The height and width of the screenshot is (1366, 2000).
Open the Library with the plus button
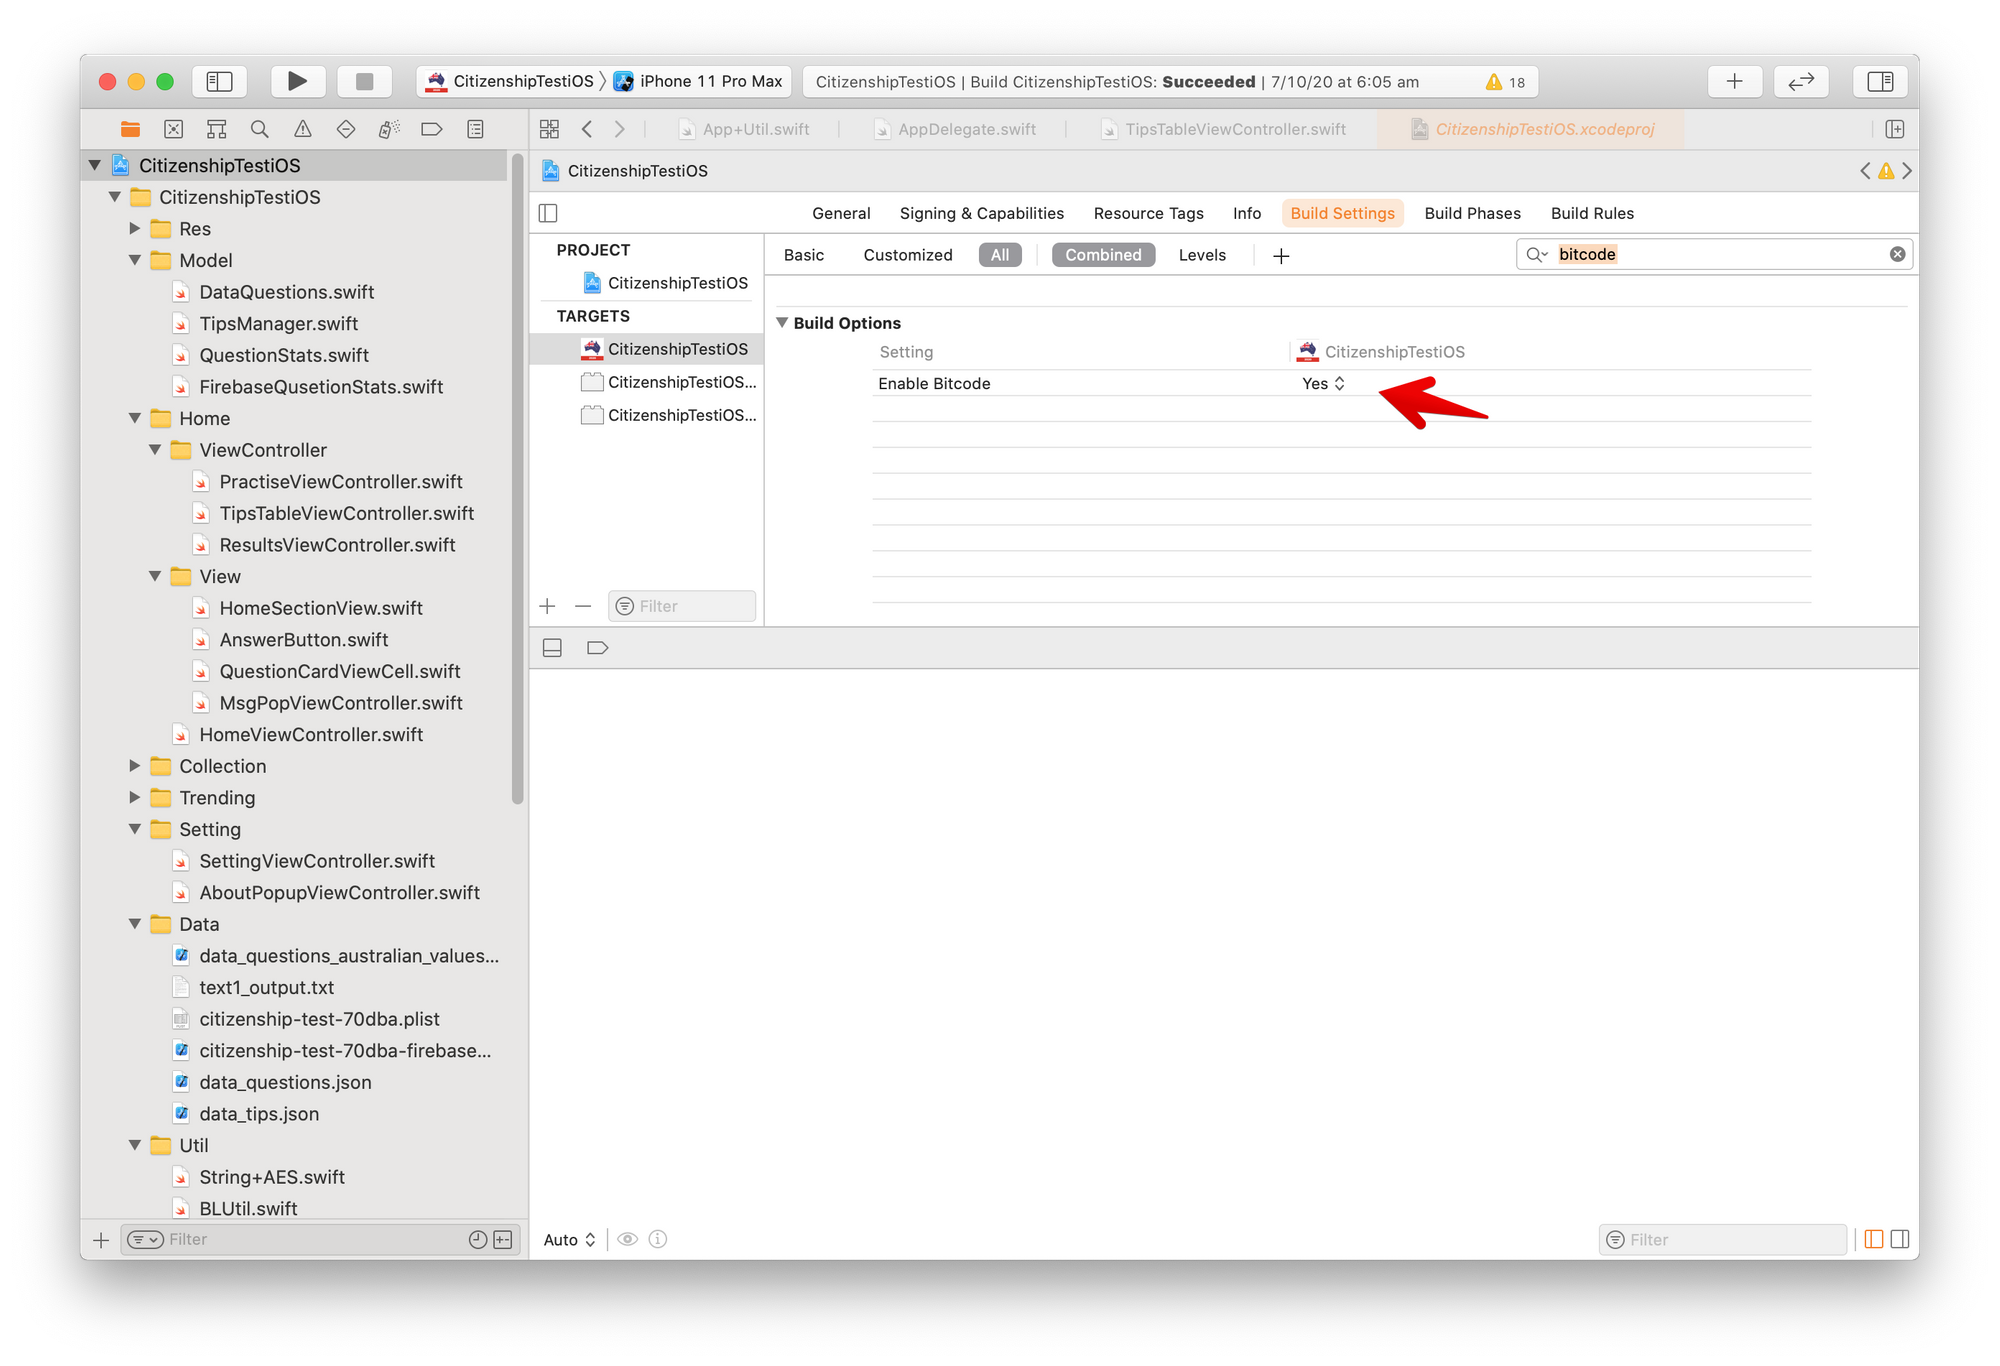1735,81
